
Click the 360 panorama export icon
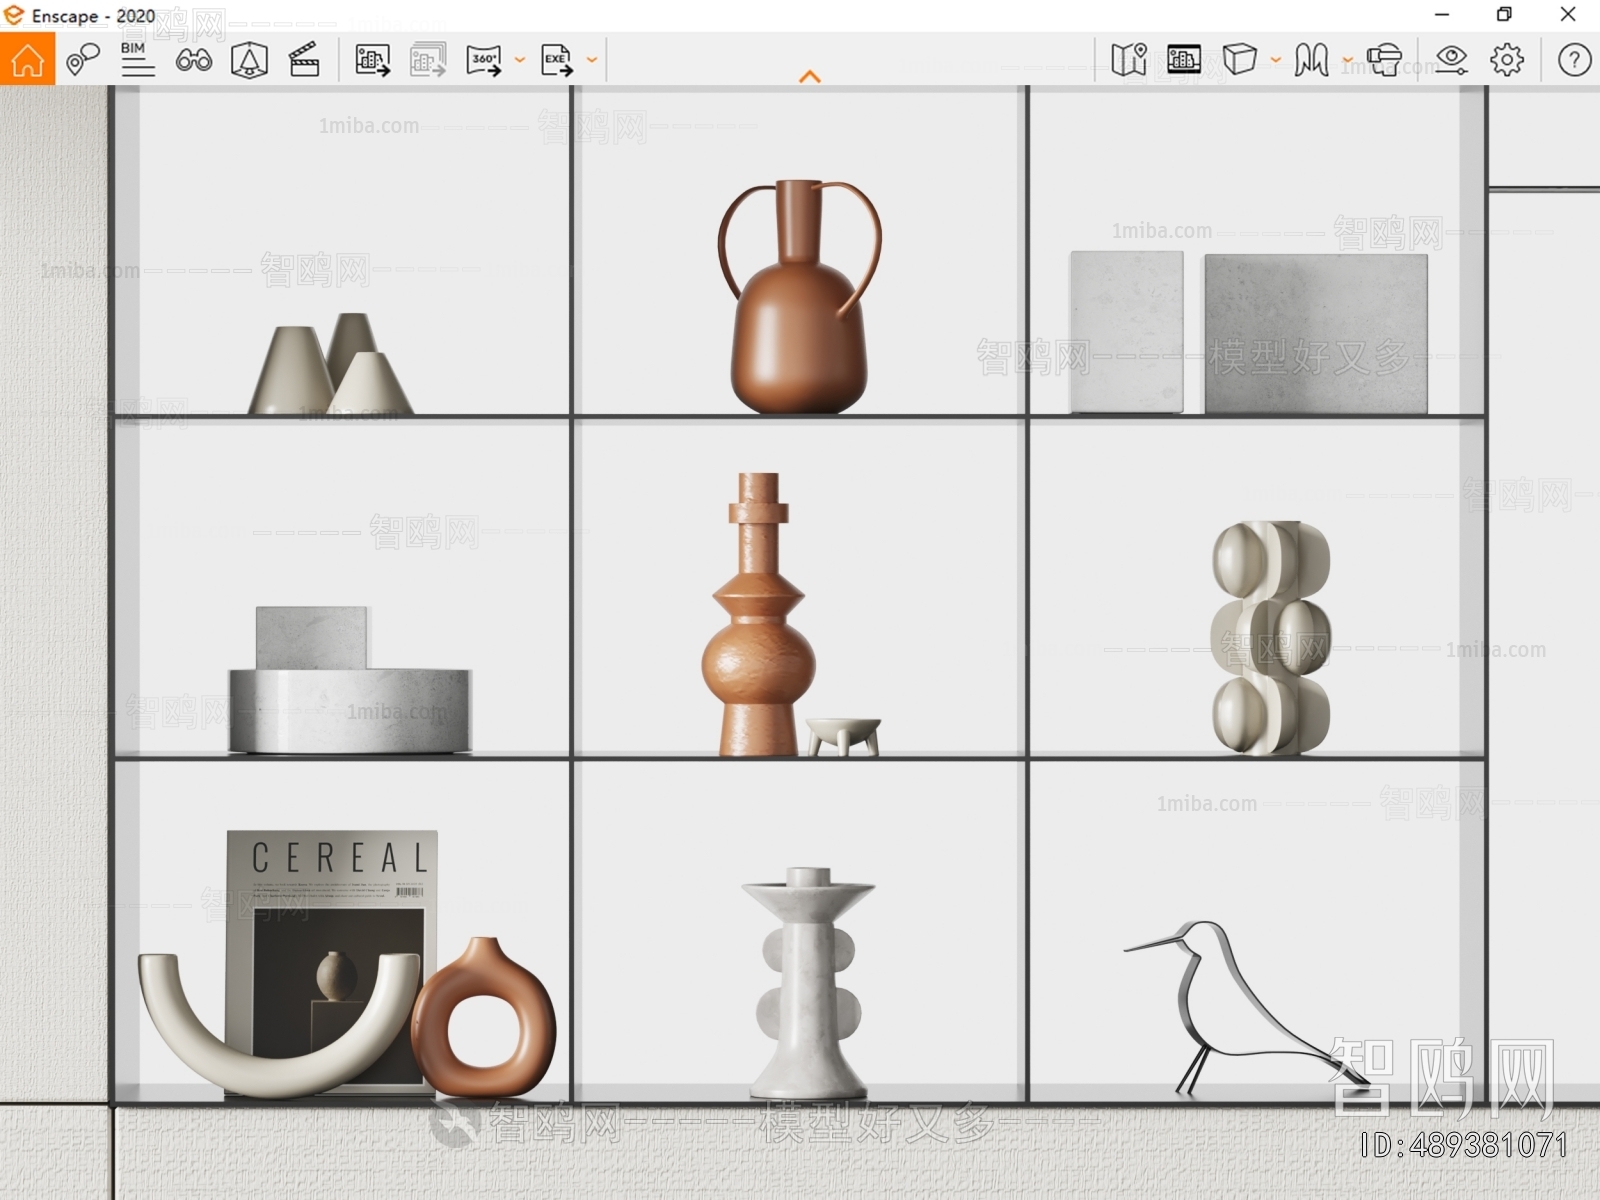[x=484, y=60]
